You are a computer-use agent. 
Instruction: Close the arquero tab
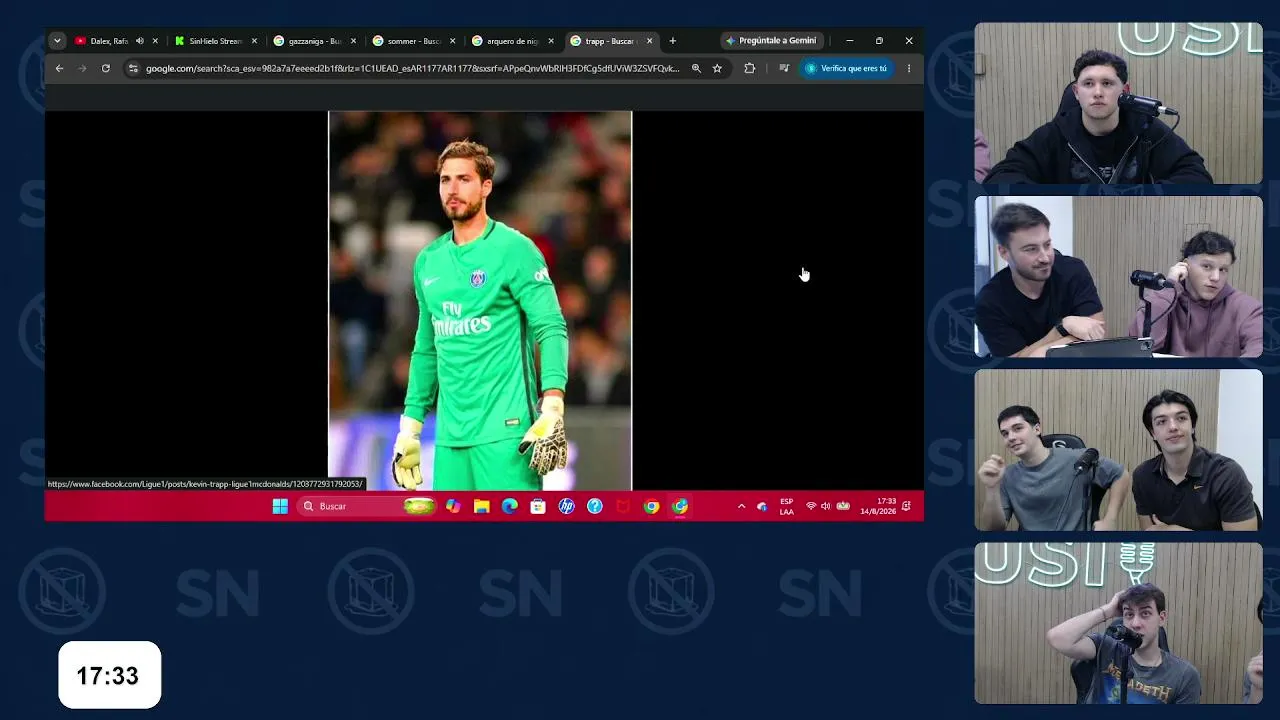551,41
